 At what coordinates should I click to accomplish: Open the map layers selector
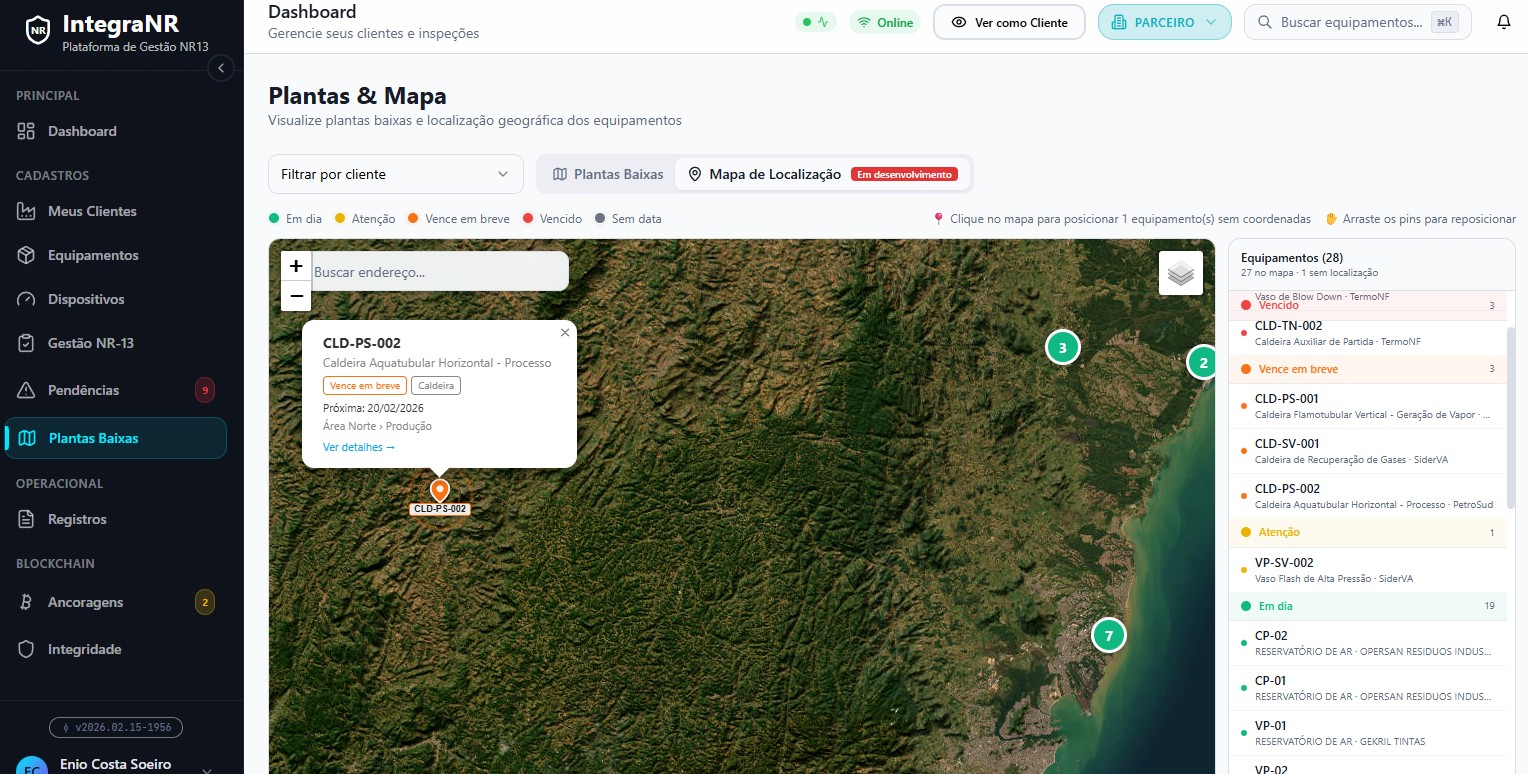pos(1181,273)
